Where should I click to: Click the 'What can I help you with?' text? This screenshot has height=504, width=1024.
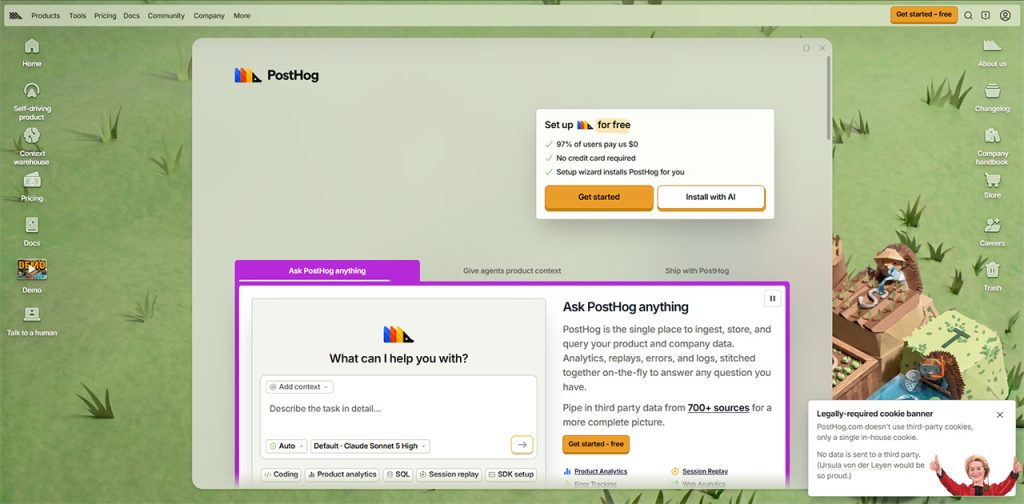pos(398,358)
